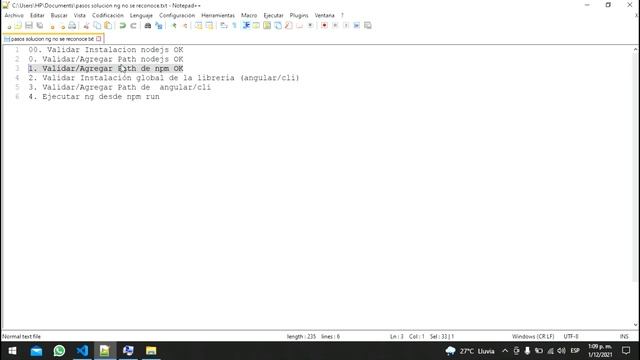Open the Editar menu
640x360 pixels.
click(37, 15)
